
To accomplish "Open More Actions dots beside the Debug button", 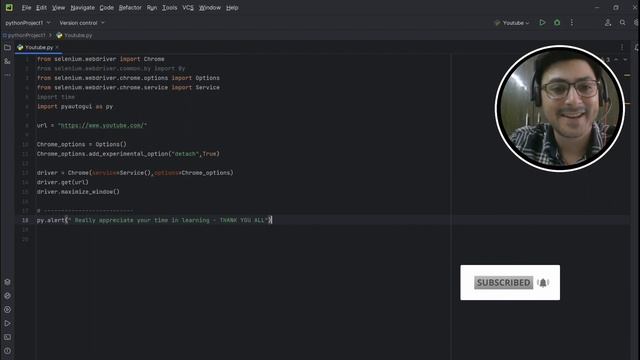I will coord(571,23).
